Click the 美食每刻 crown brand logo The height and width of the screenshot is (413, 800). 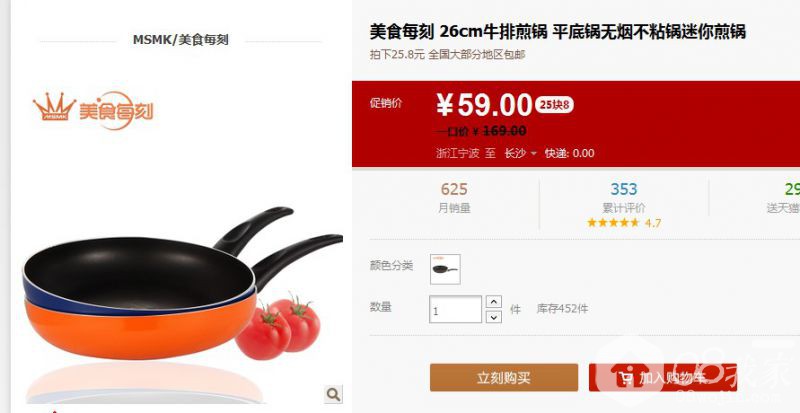tap(93, 110)
